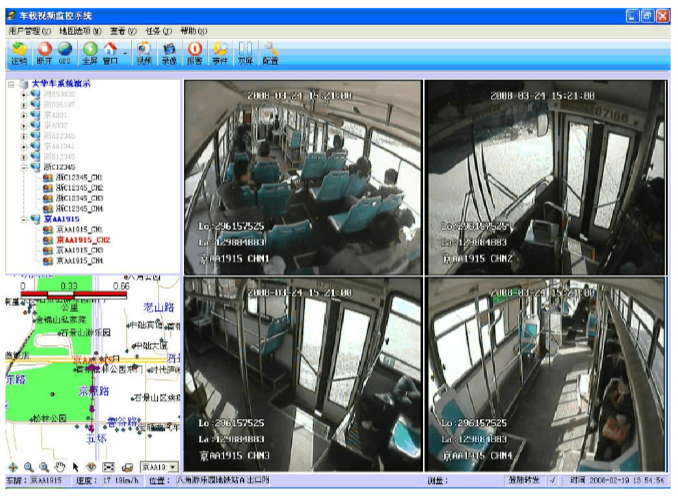
Task: Select channel 京AA1915_CH1
Action: (x=79, y=230)
